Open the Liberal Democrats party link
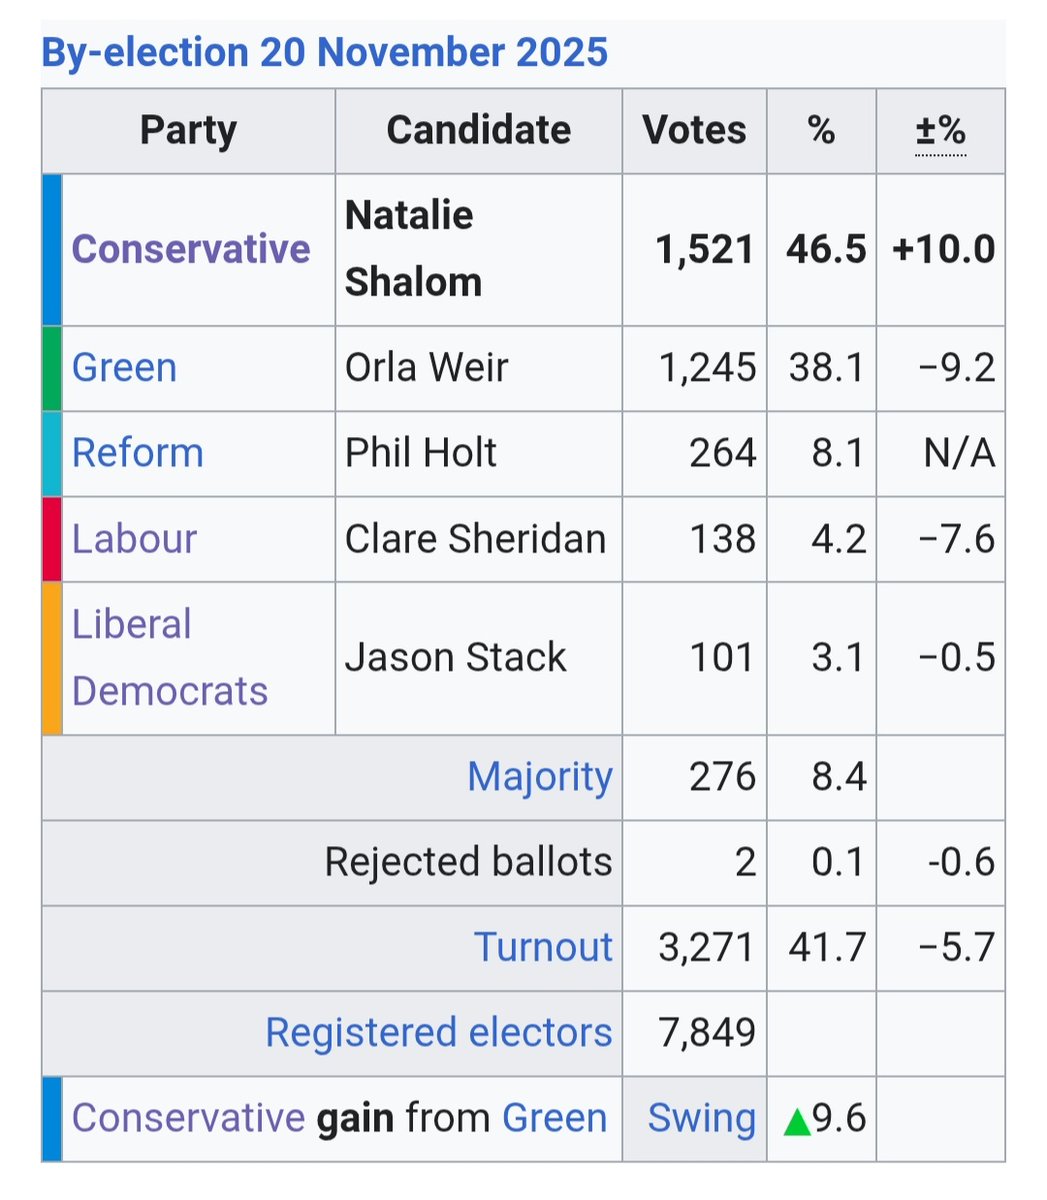The width and height of the screenshot is (1047, 1200). [x=169, y=657]
